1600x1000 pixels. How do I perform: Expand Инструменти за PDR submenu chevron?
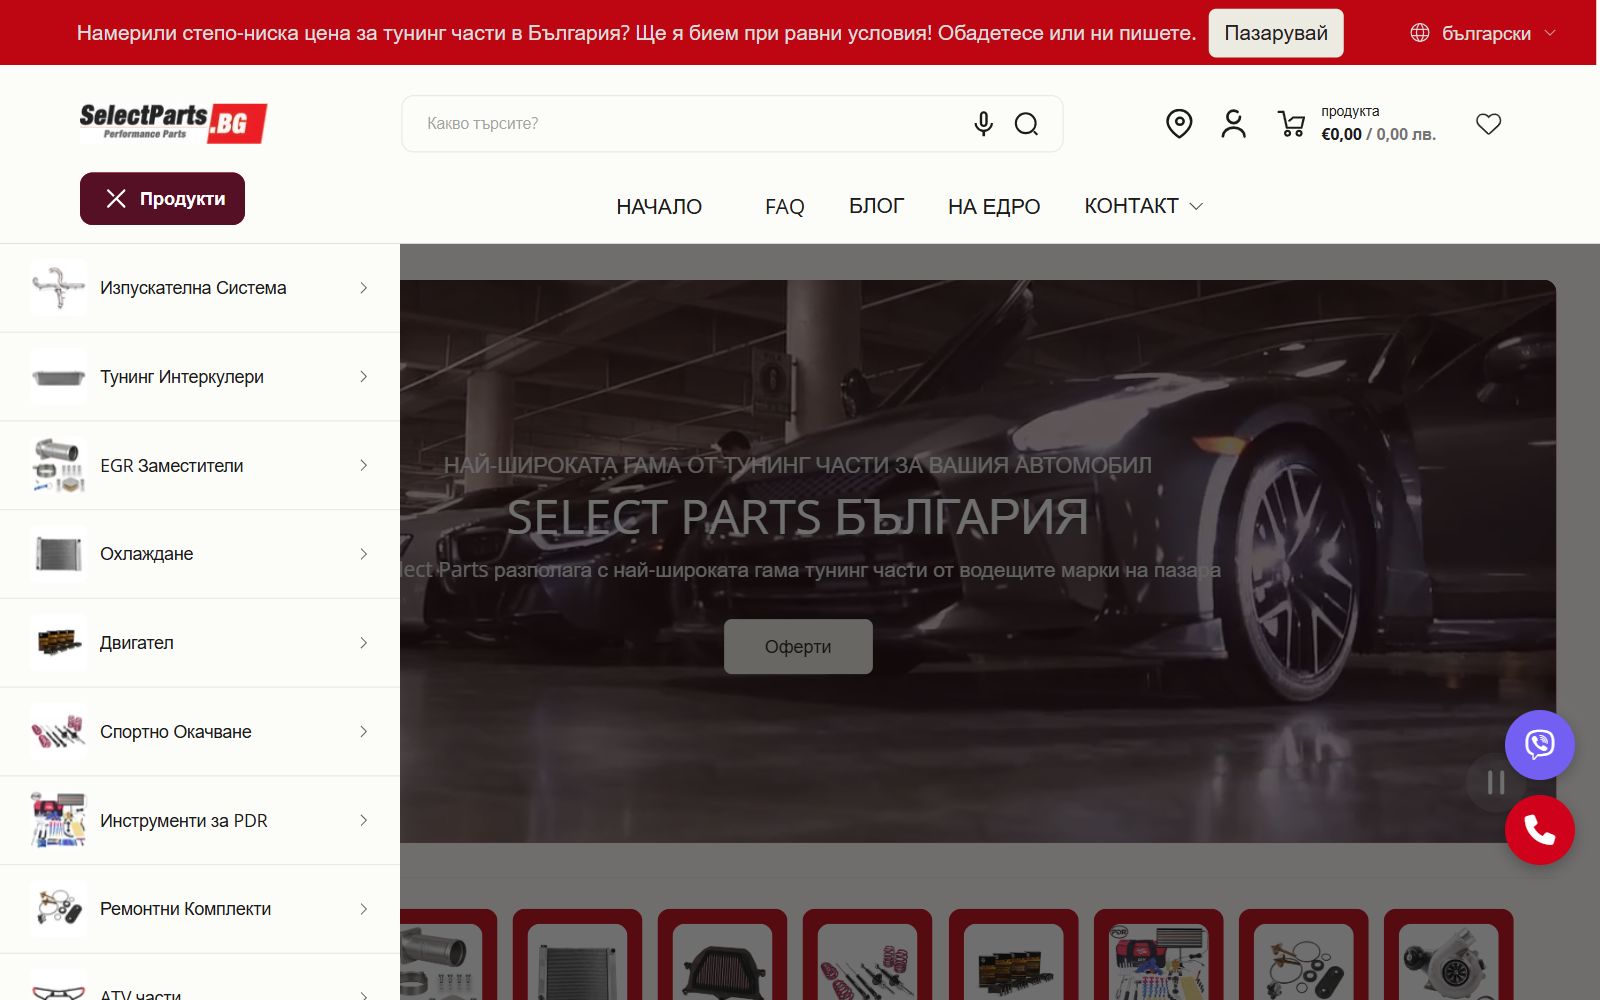(363, 820)
